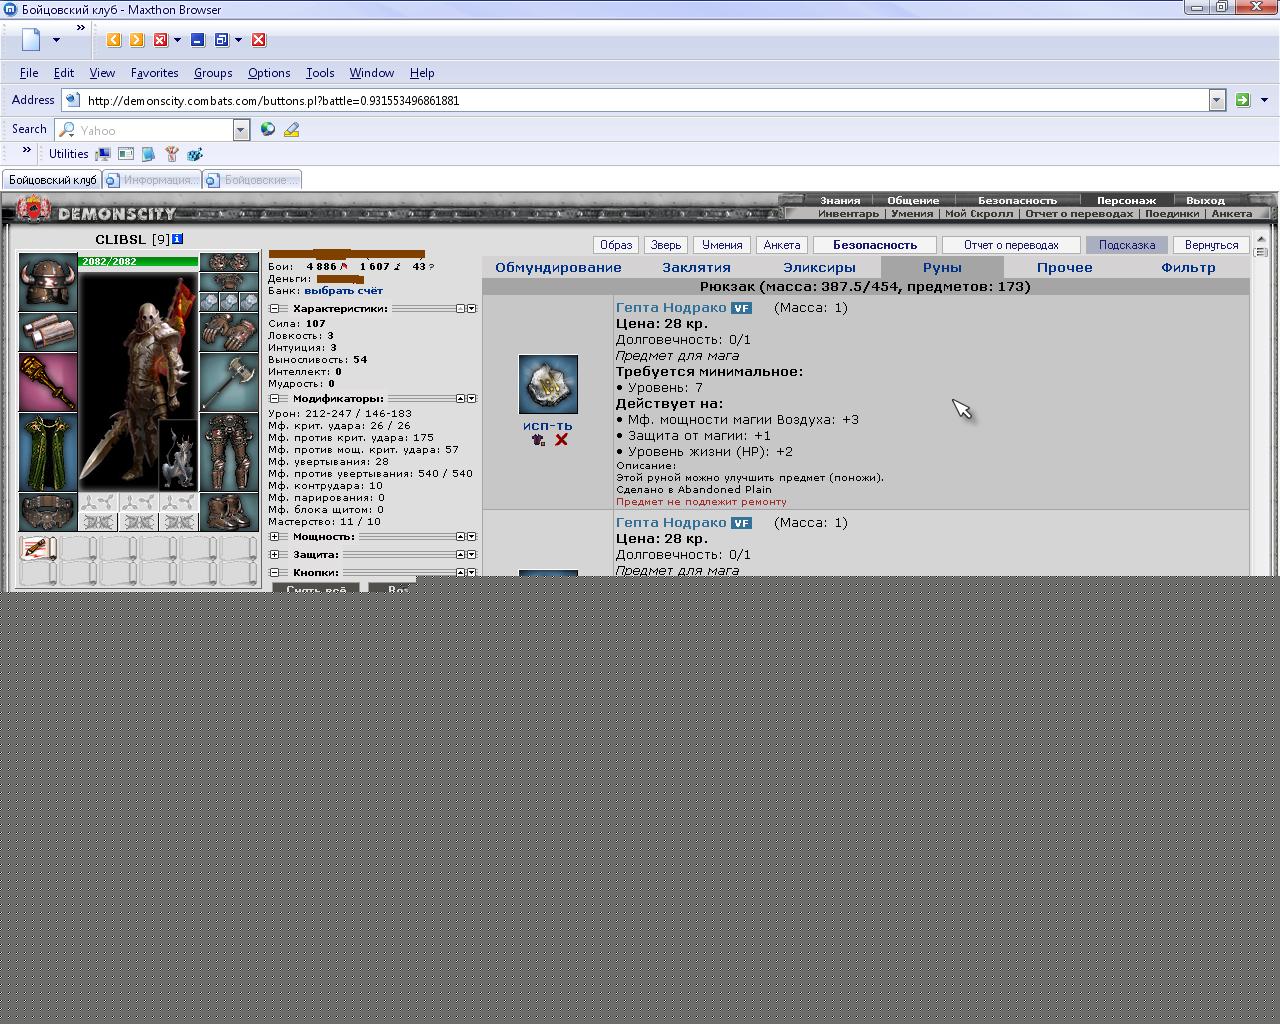Click the red Stop loading toolbar icon
The image size is (1280, 1024).
click(160, 40)
